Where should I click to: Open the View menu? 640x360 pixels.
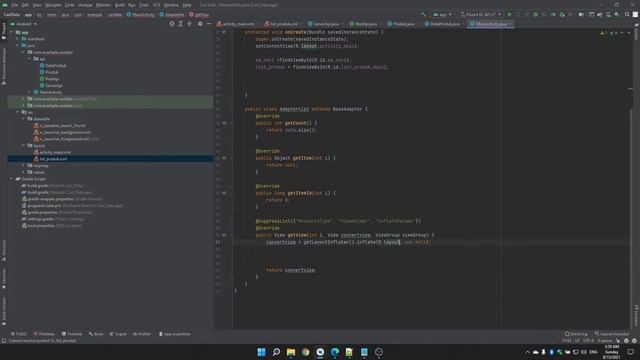pos(37,5)
